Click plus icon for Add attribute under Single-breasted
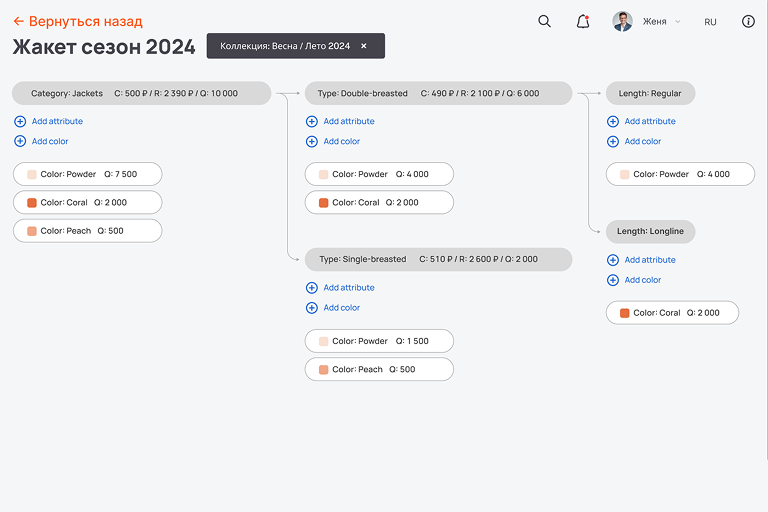The width and height of the screenshot is (768, 512). tap(312, 287)
